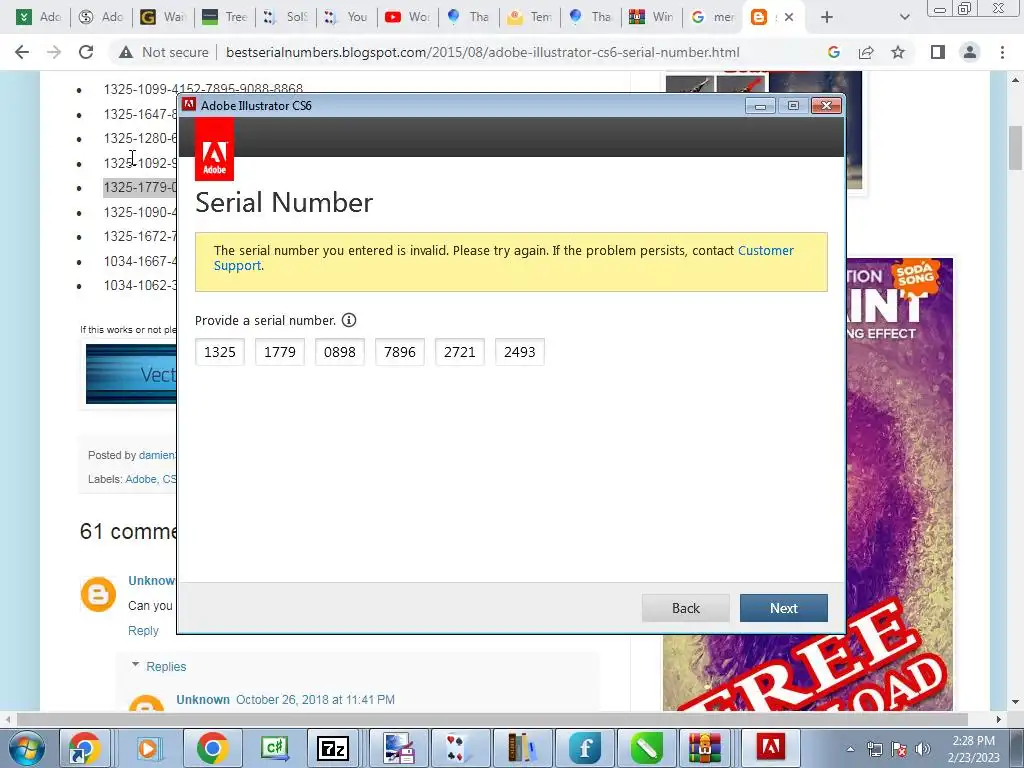The image size is (1024, 768).
Task: Click the Reply link under the comment
Action: click(x=143, y=631)
